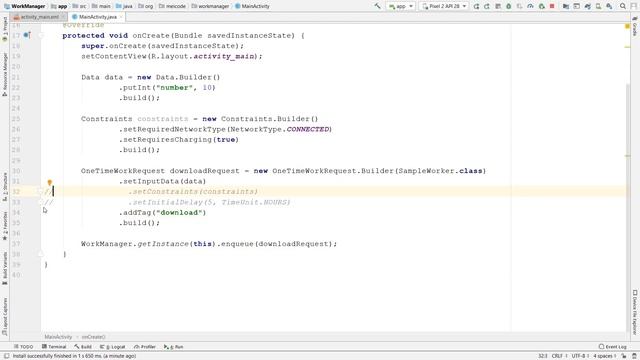Switch to the activity_main.xml editor tab

(38, 17)
